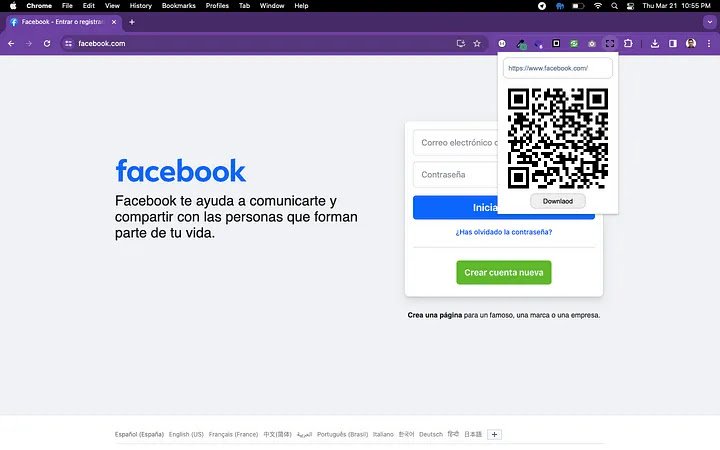
Task: Open the black square extension icon
Action: [556, 43]
